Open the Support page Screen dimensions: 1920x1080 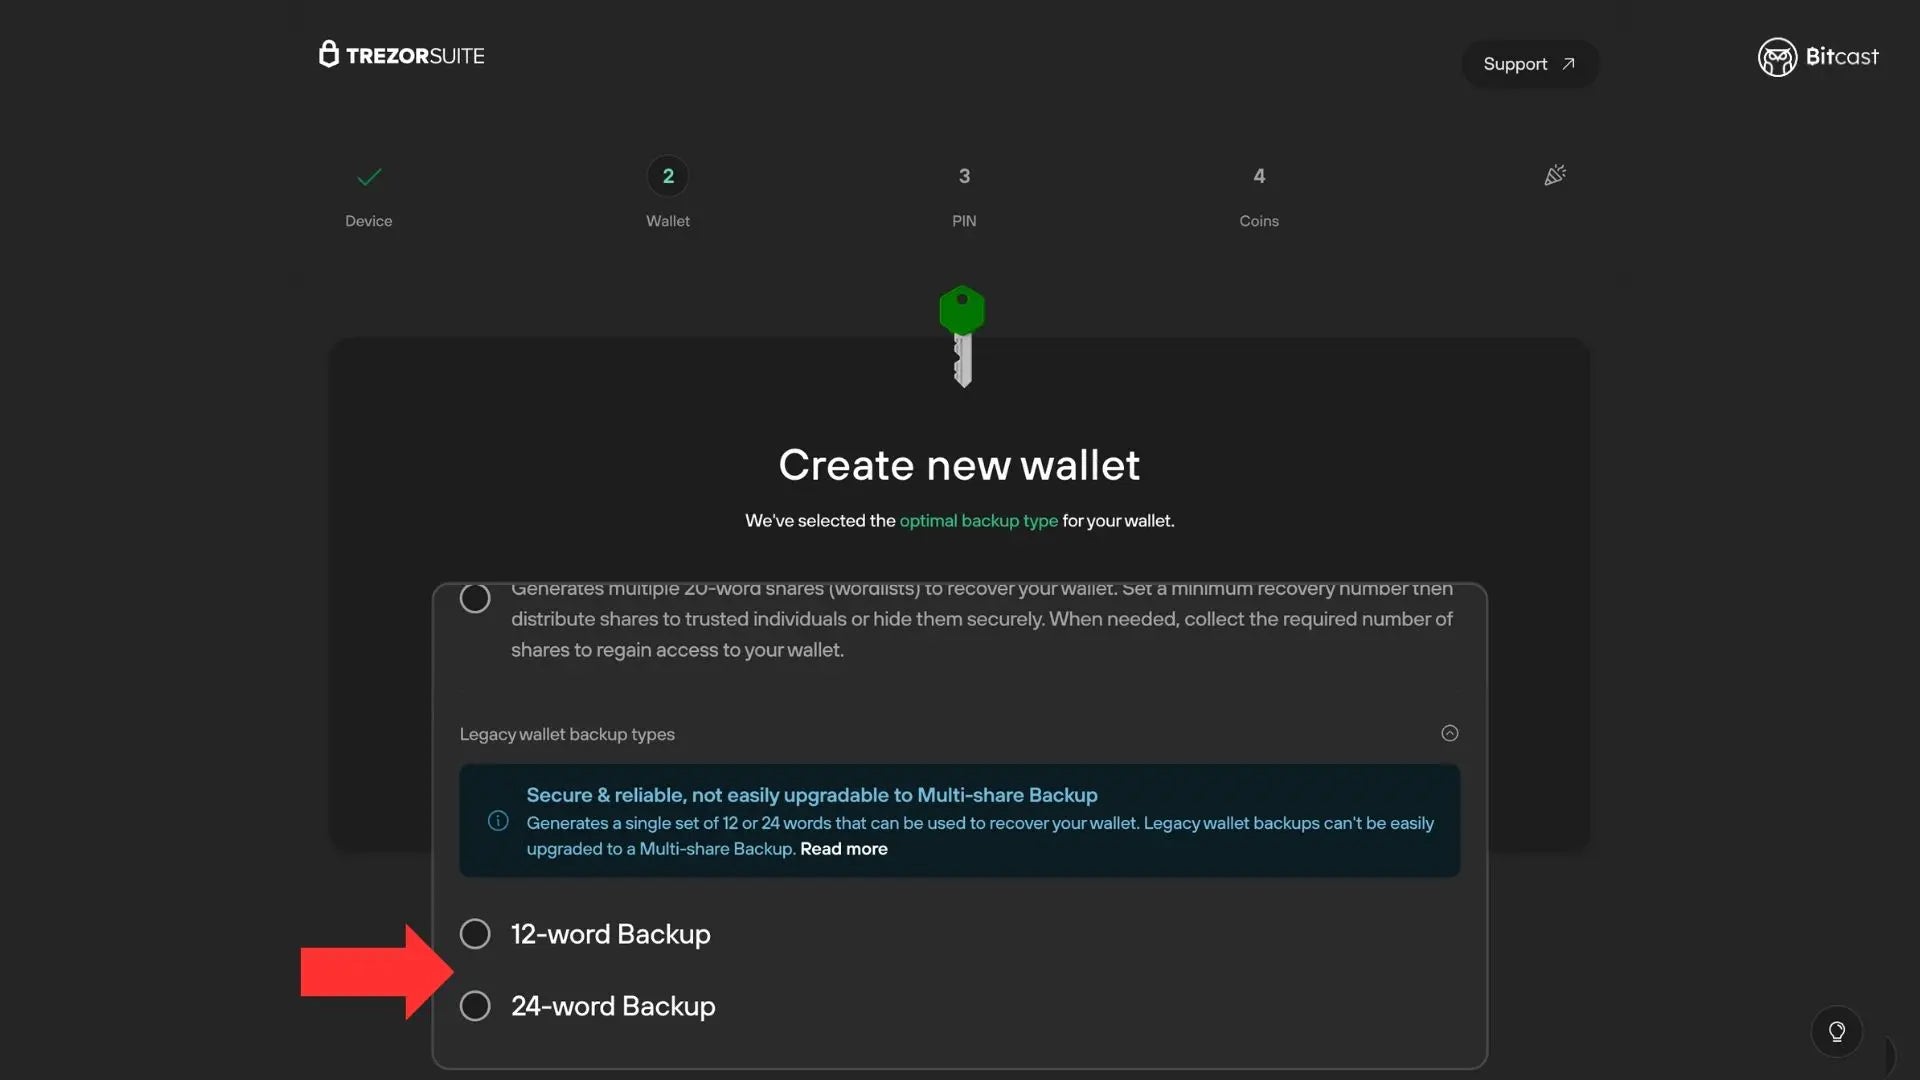(x=1515, y=63)
